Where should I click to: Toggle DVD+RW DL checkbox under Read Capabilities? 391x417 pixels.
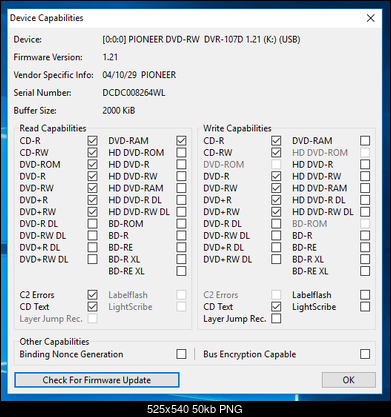pos(92,259)
